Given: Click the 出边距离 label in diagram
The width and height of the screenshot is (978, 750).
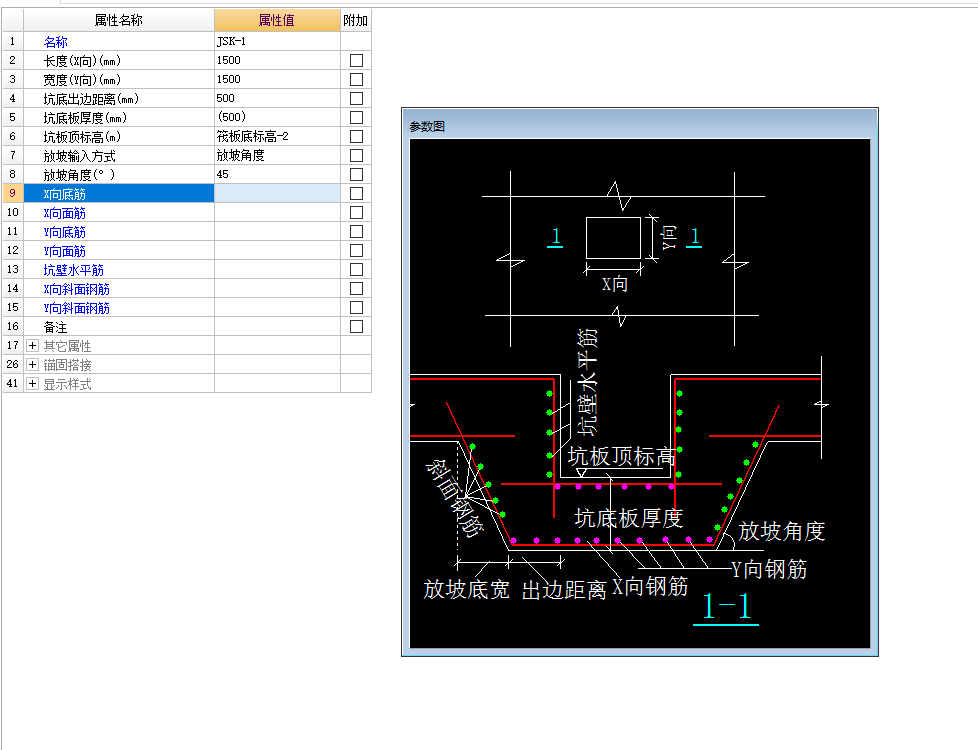Looking at the screenshot, I should pos(564,590).
